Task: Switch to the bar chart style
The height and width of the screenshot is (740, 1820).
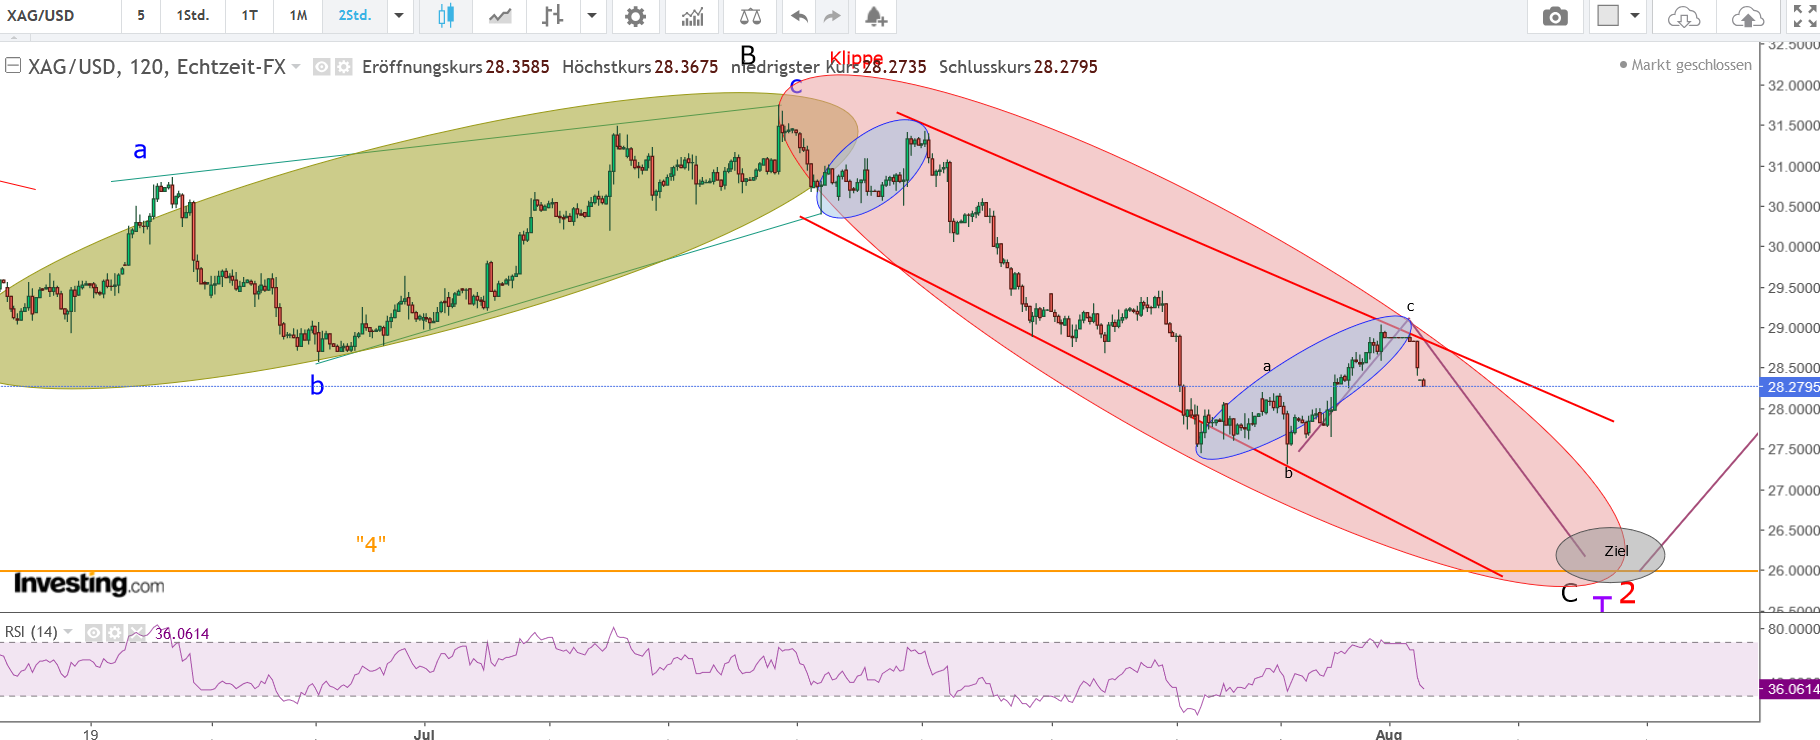Action: point(552,16)
